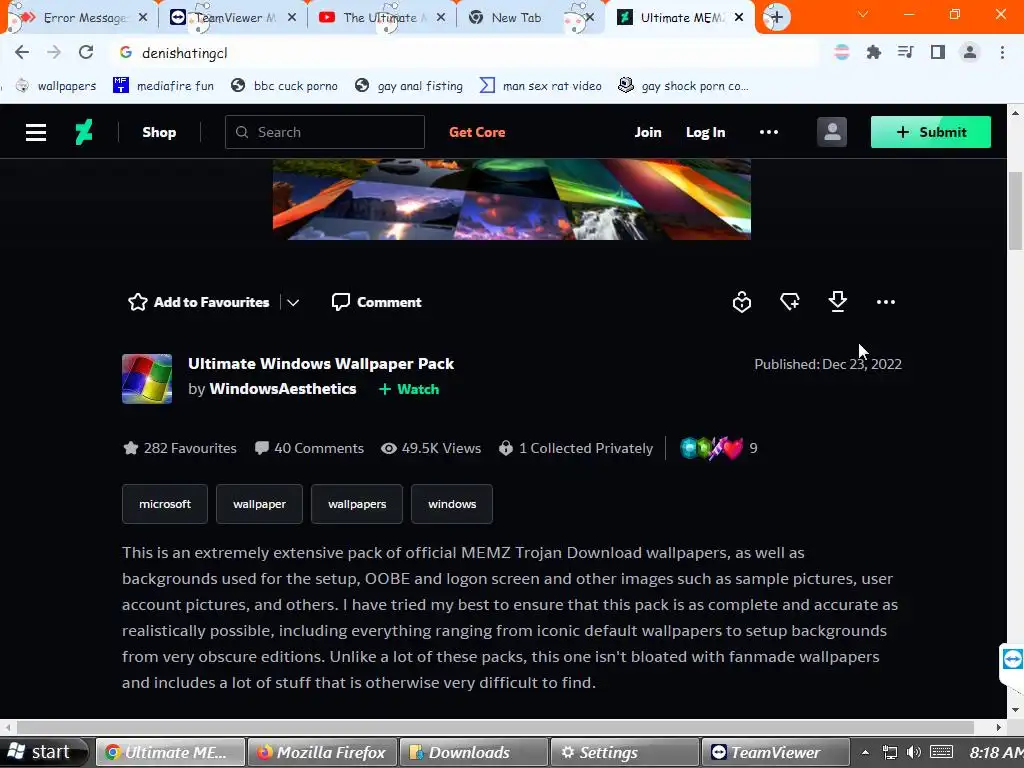Image resolution: width=1024 pixels, height=768 pixels.
Task: Click the volume icon in system tray
Action: tap(914, 753)
